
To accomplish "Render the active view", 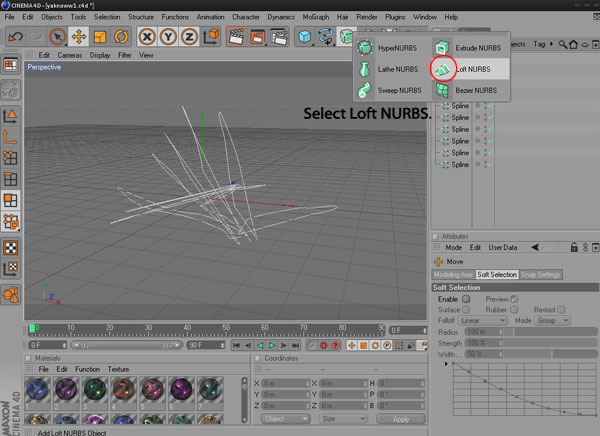I will tap(236, 37).
